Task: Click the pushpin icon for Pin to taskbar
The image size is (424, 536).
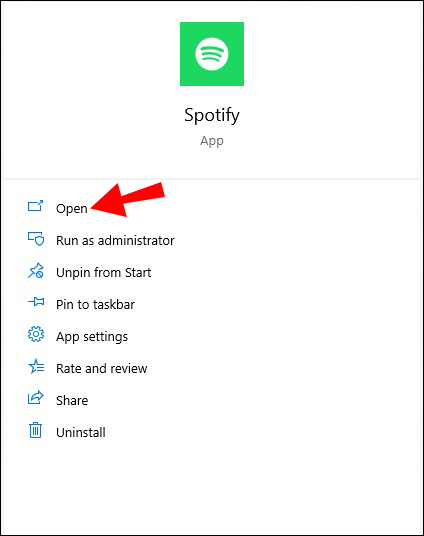Action: point(36,302)
